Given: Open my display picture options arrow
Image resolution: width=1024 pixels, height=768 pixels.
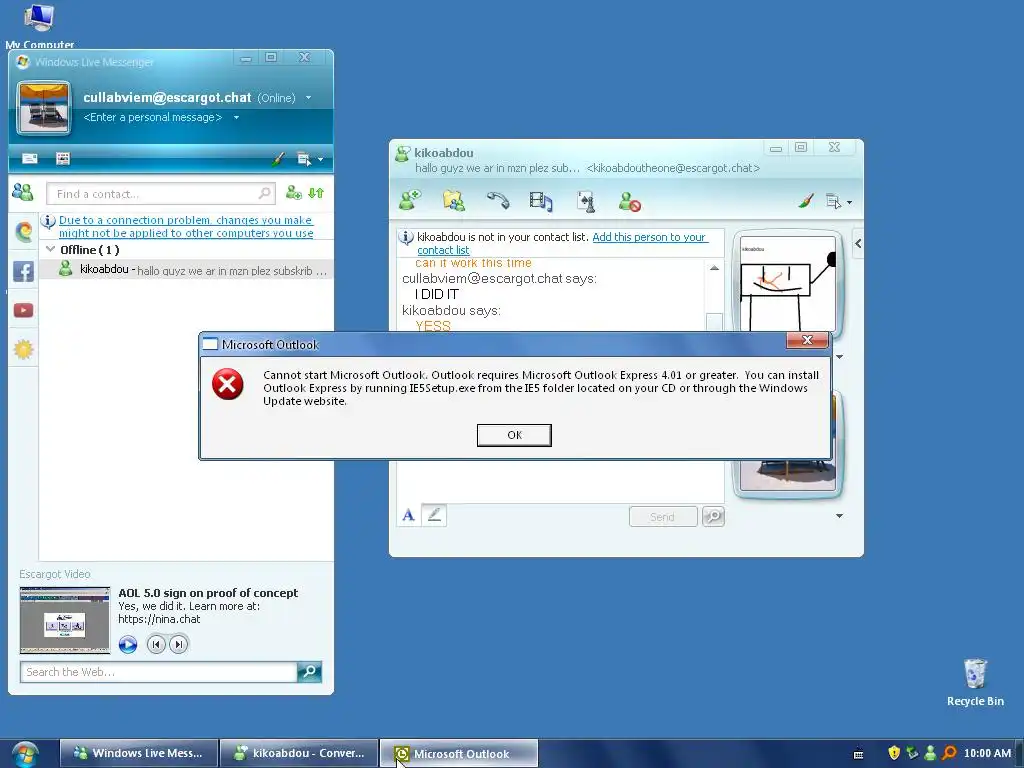Looking at the screenshot, I should click(839, 516).
